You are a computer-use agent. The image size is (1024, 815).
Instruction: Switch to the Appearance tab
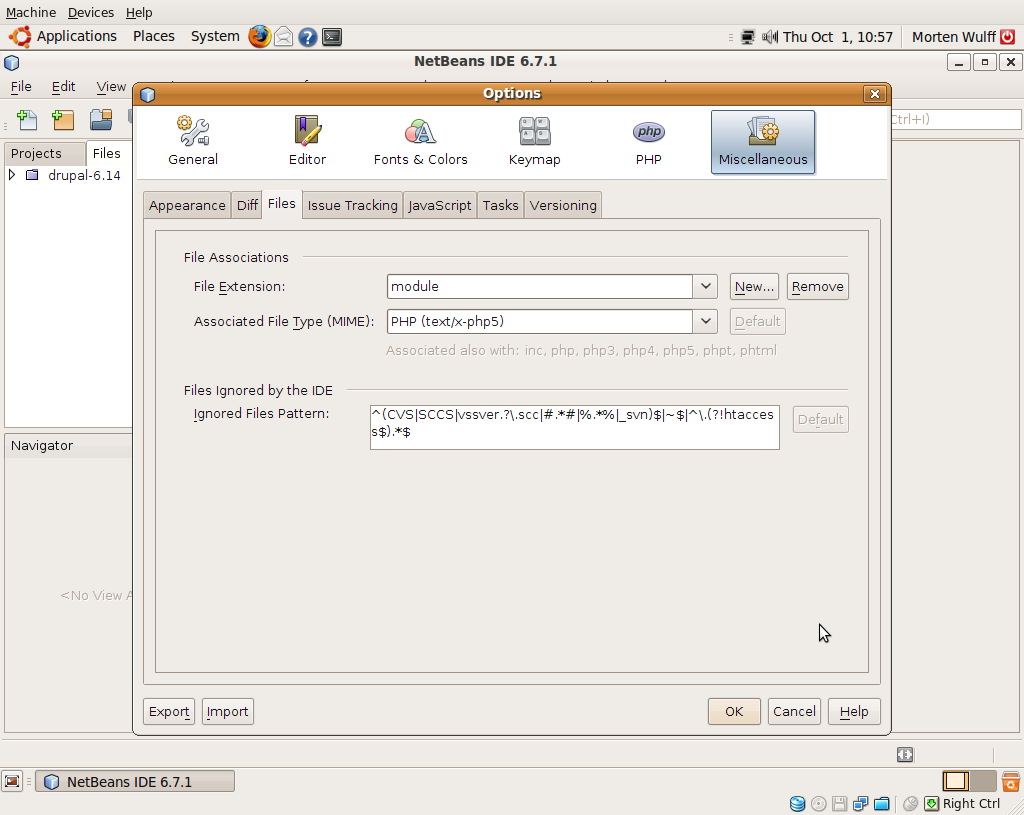187,205
